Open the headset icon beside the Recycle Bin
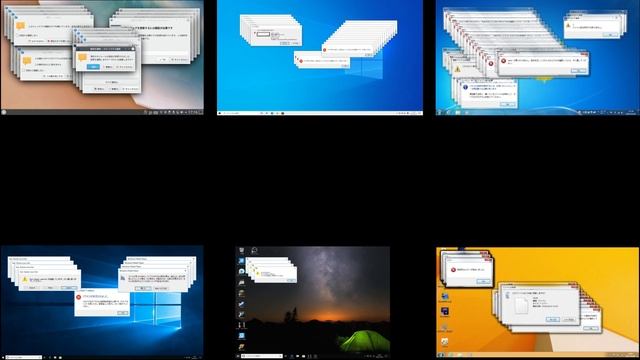The image size is (640, 360). [254, 250]
